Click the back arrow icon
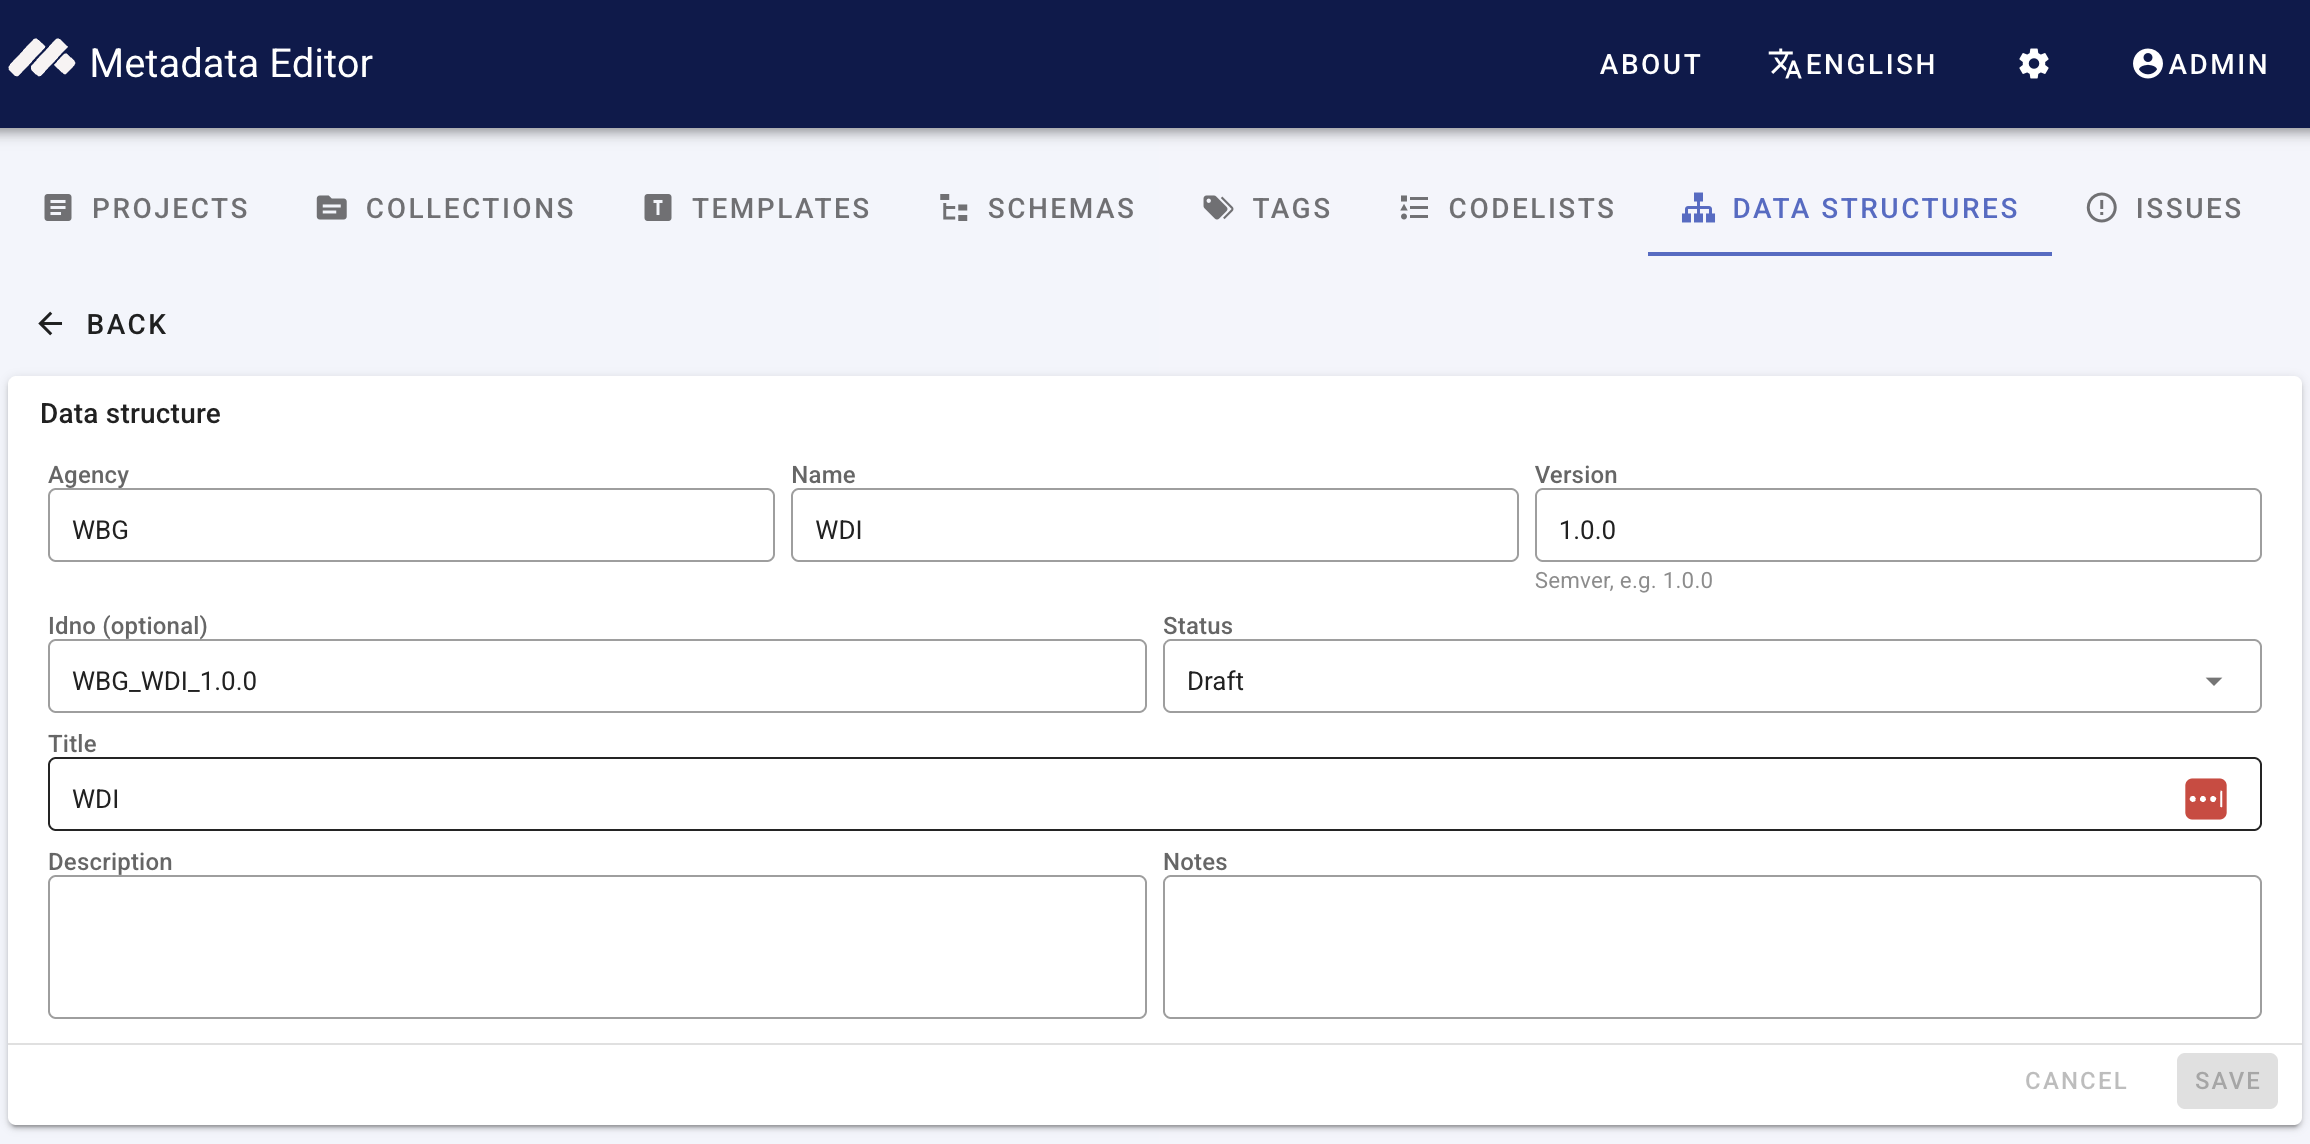The image size is (2310, 1144). 51,324
